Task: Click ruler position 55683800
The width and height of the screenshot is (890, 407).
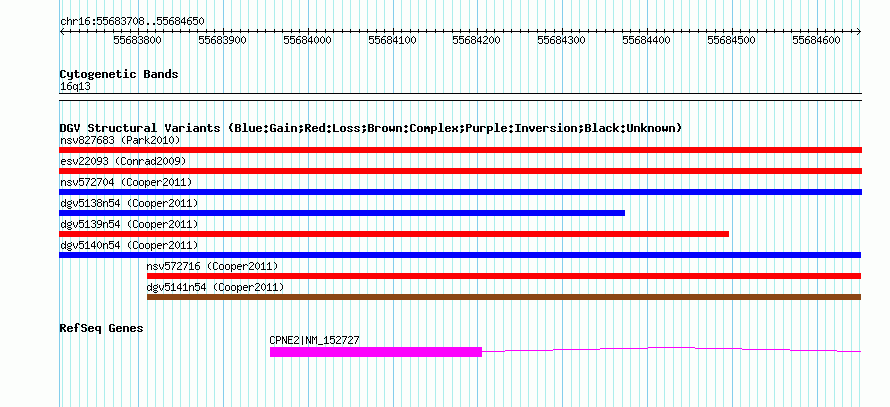Action: pyautogui.click(x=137, y=40)
